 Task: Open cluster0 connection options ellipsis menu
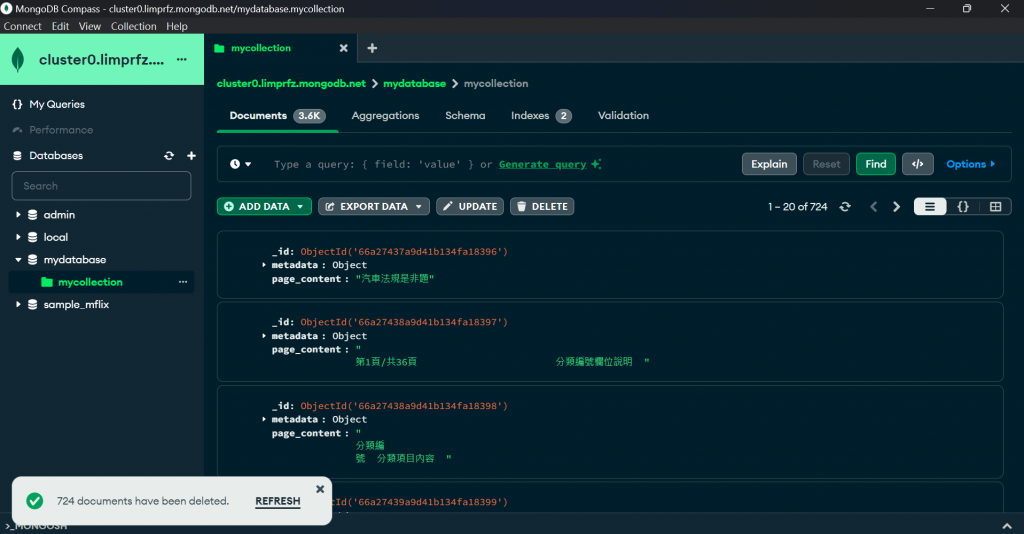point(182,59)
